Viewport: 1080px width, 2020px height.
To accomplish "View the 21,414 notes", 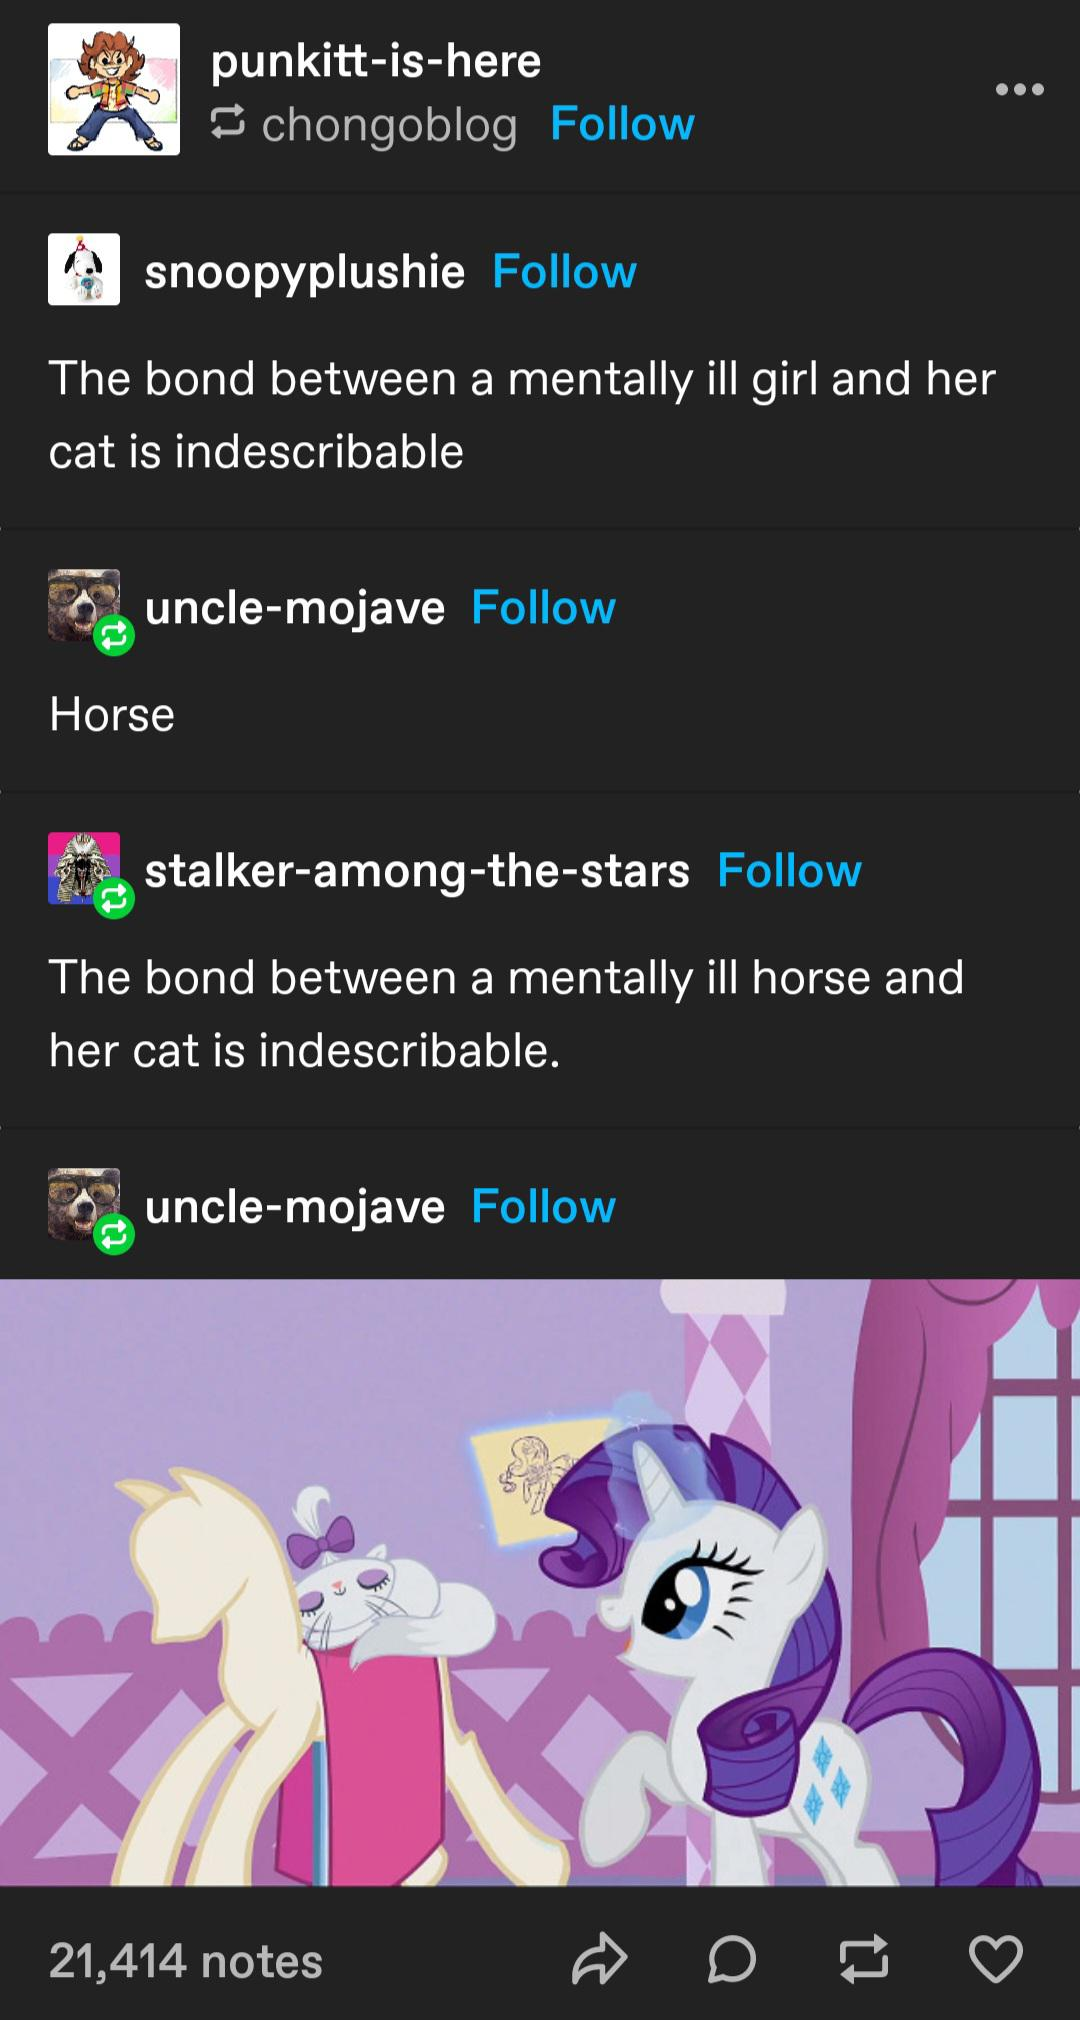I will point(186,1961).
